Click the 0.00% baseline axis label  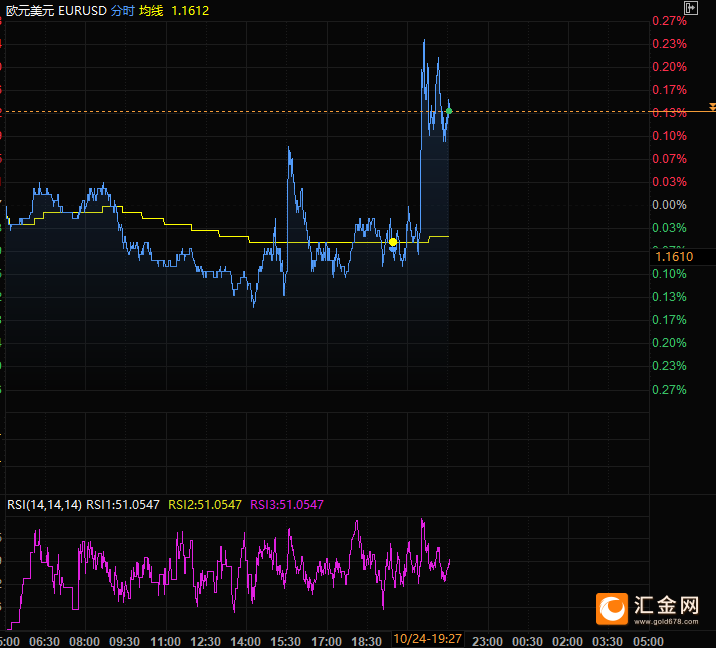(668, 205)
